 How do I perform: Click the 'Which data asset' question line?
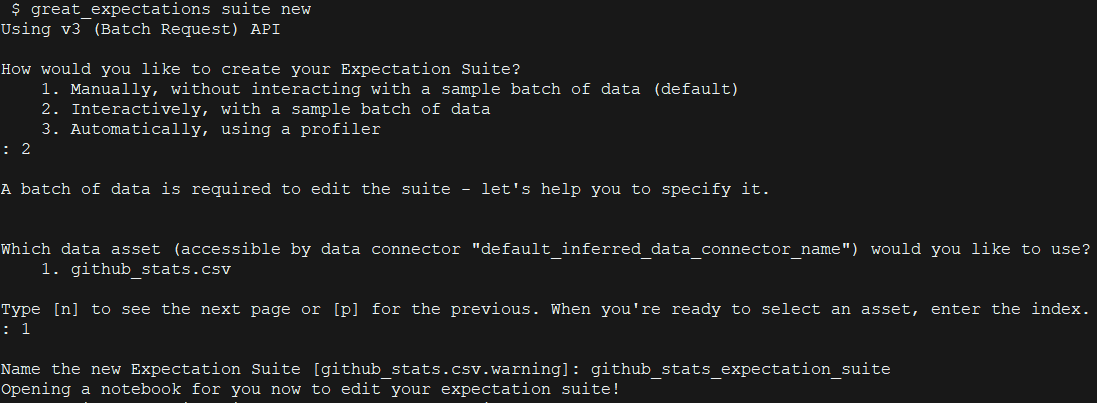click(x=546, y=249)
